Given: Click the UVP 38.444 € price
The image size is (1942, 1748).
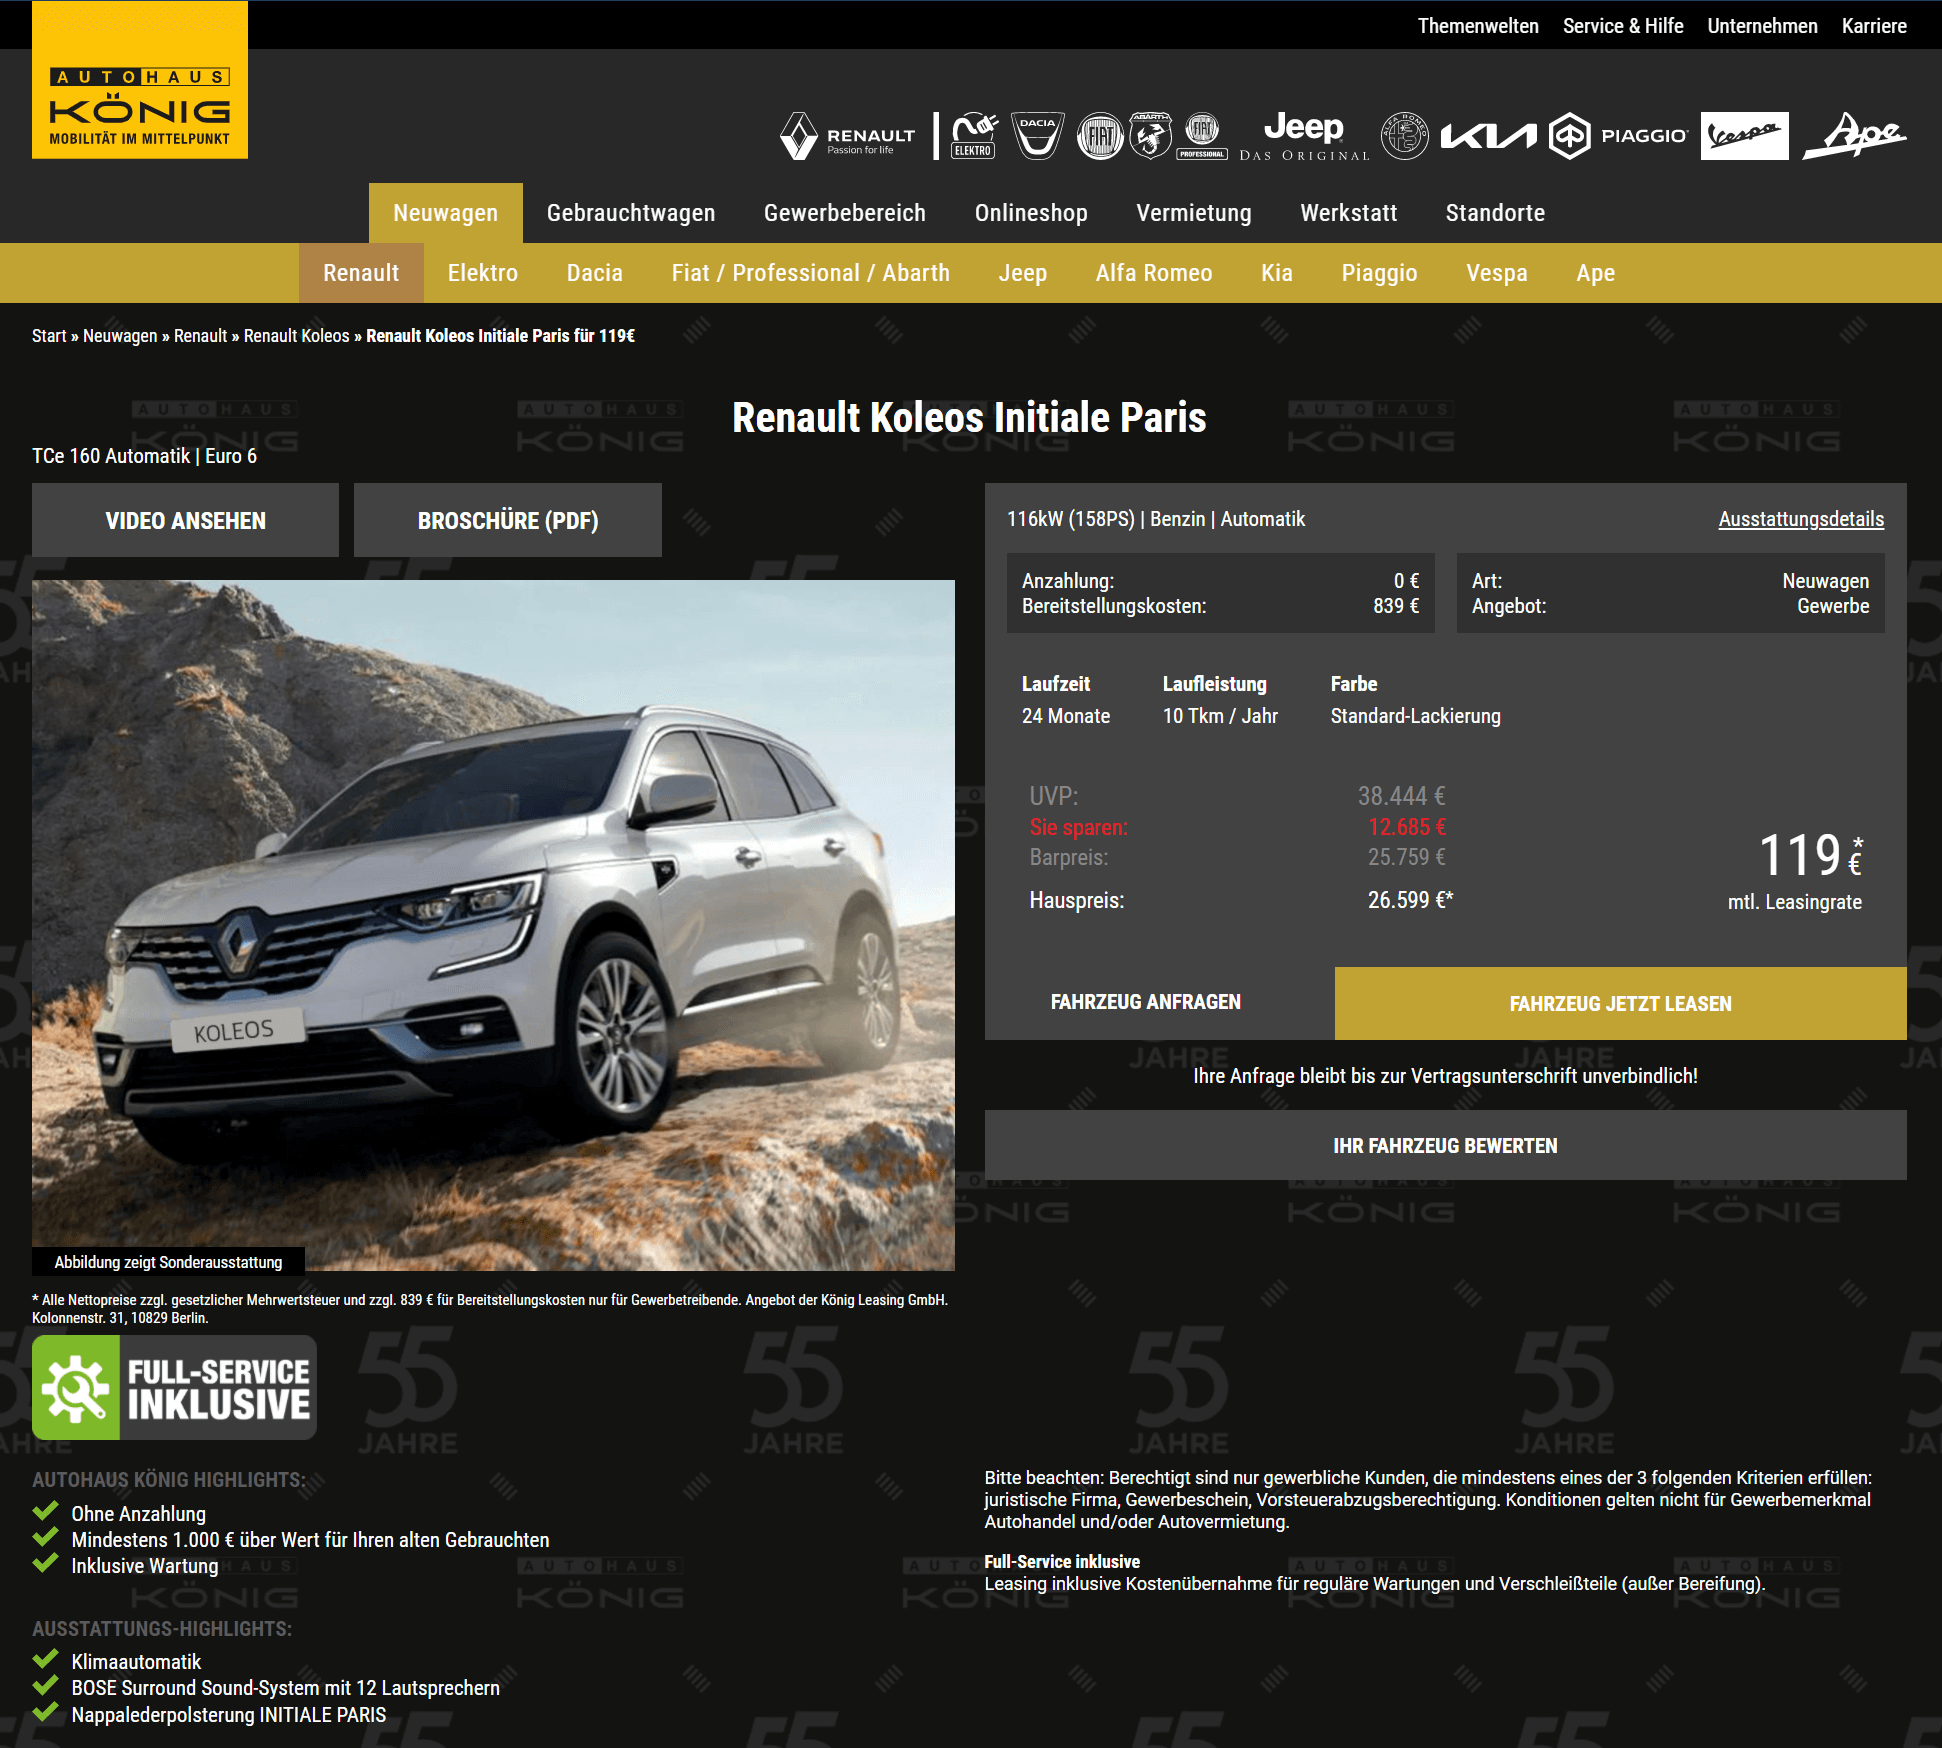Looking at the screenshot, I should [x=1401, y=796].
